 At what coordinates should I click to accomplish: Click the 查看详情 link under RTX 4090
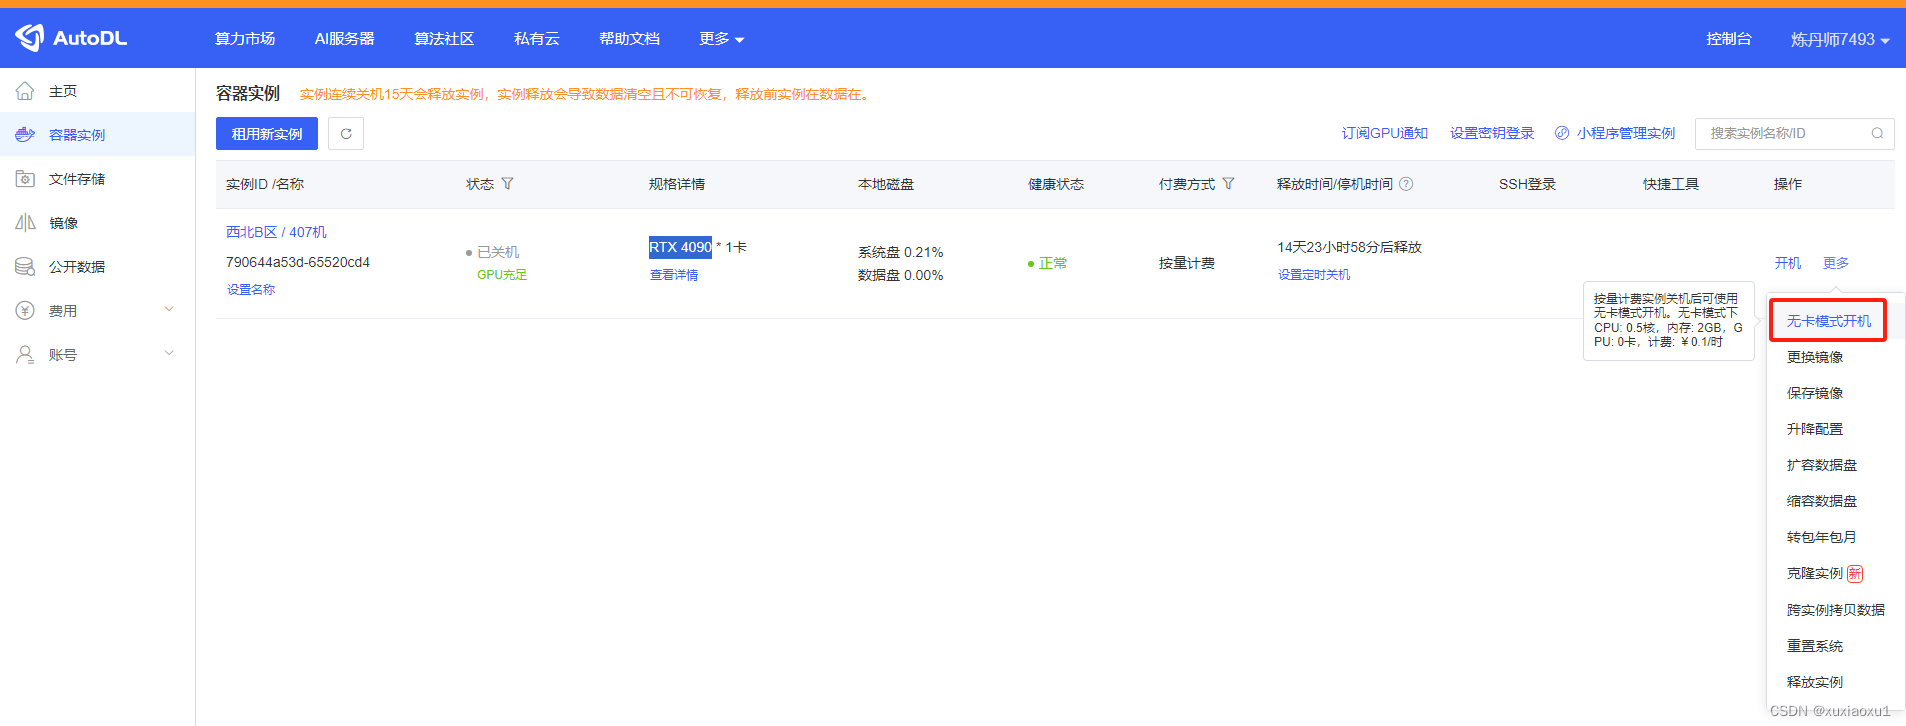674,275
